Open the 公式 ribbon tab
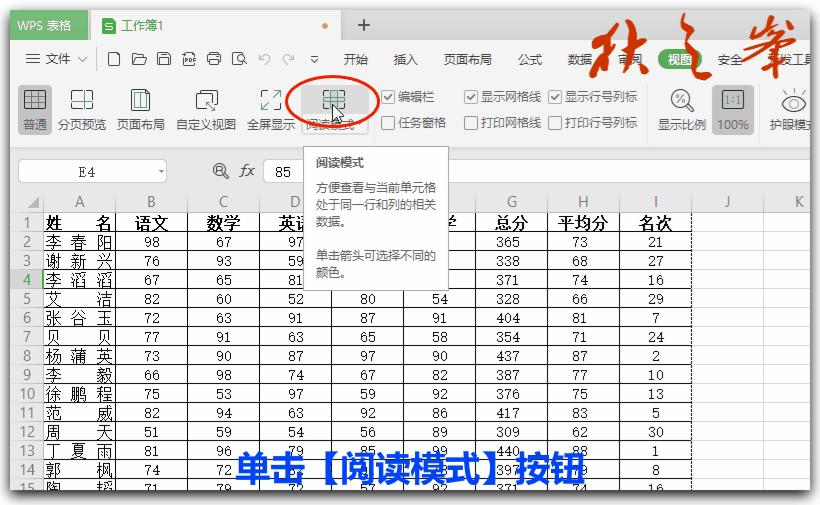 [530, 60]
